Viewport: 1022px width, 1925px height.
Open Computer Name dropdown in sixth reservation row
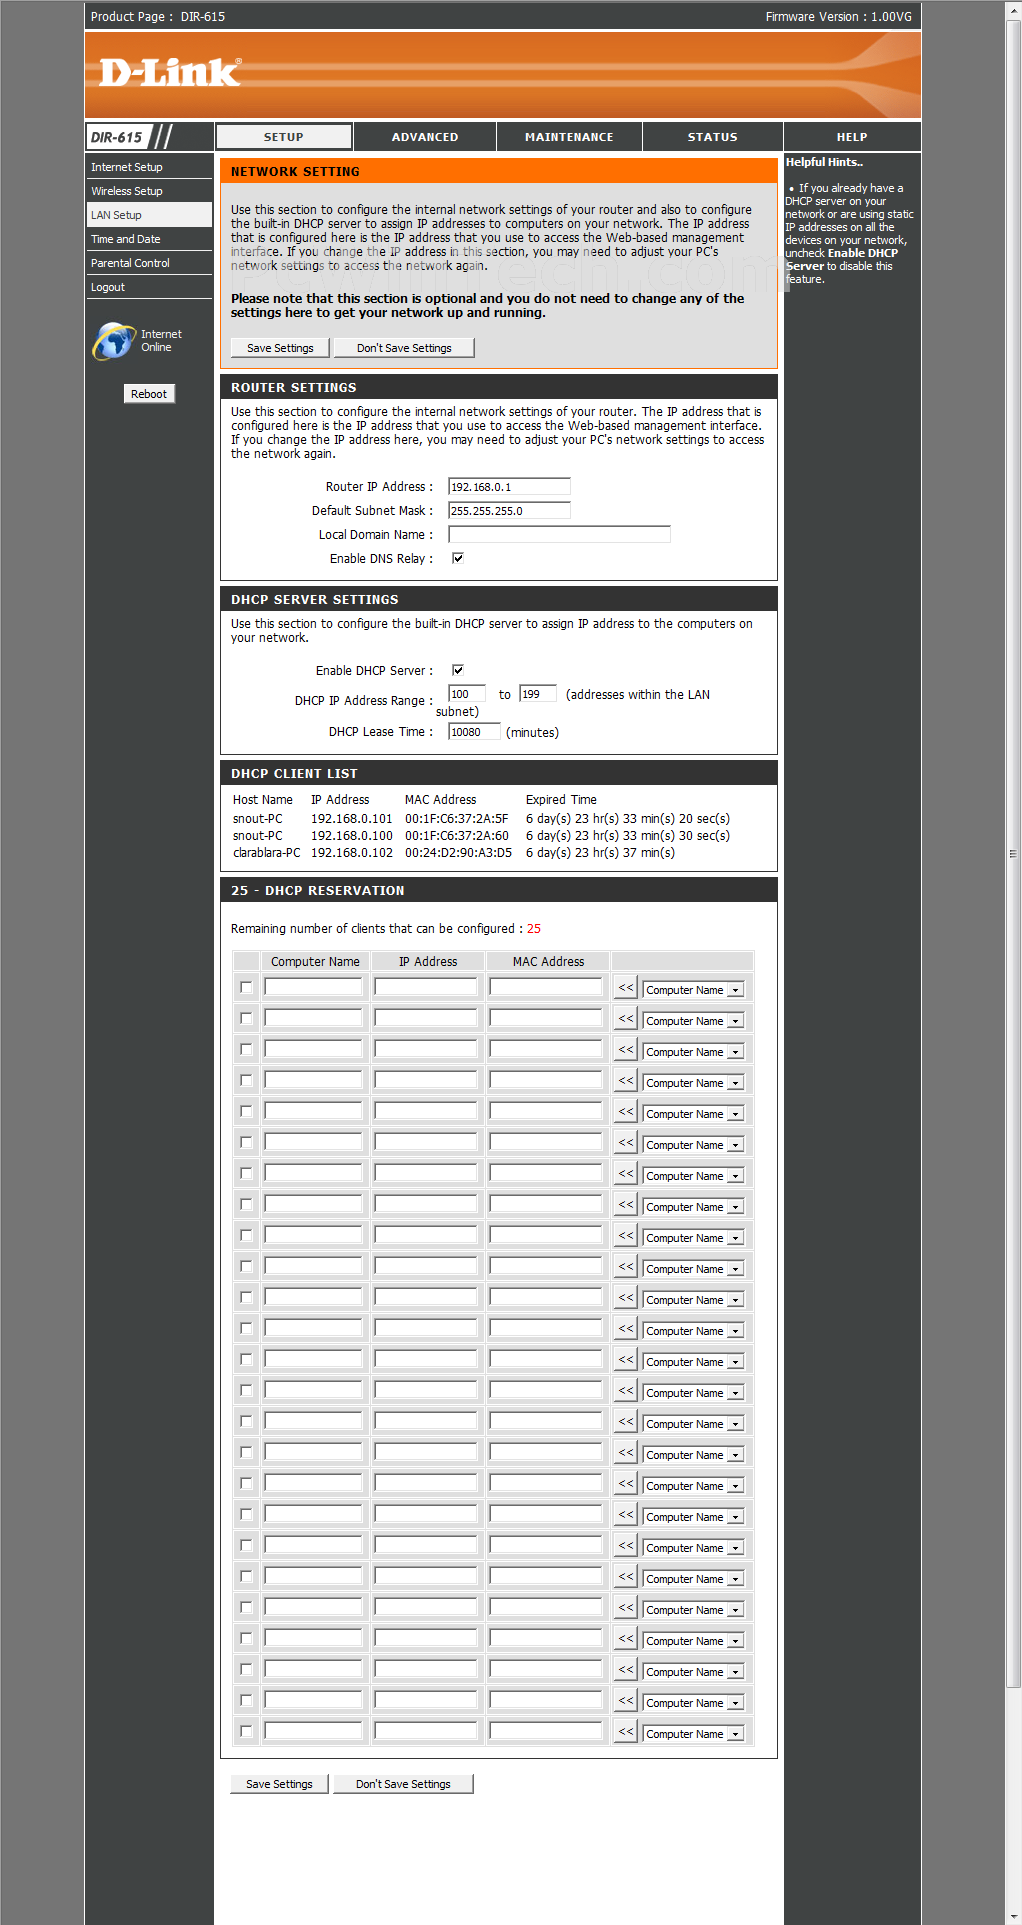(693, 1145)
